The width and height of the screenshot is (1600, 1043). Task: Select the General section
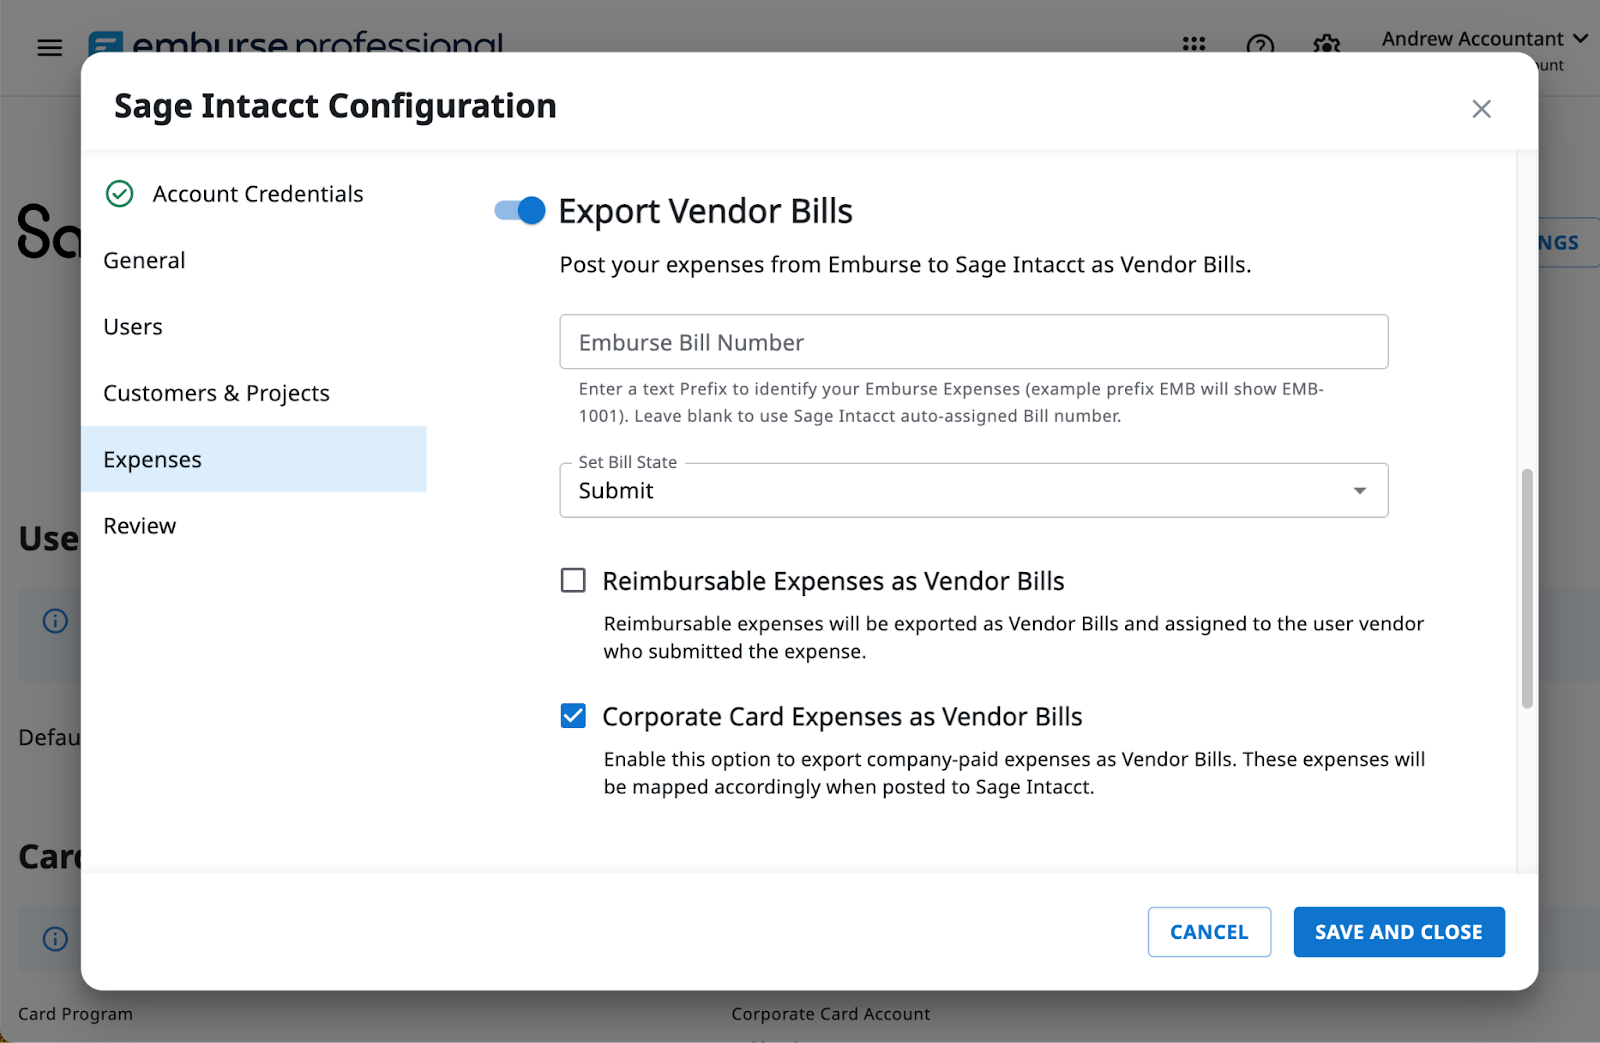[x=254, y=260]
